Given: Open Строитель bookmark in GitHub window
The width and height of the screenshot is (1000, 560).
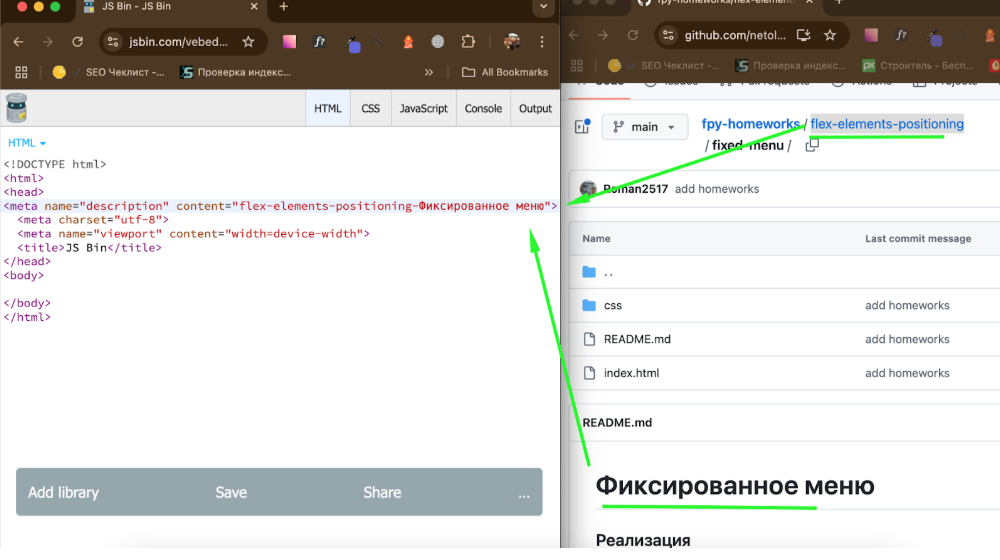Looking at the screenshot, I should point(918,66).
